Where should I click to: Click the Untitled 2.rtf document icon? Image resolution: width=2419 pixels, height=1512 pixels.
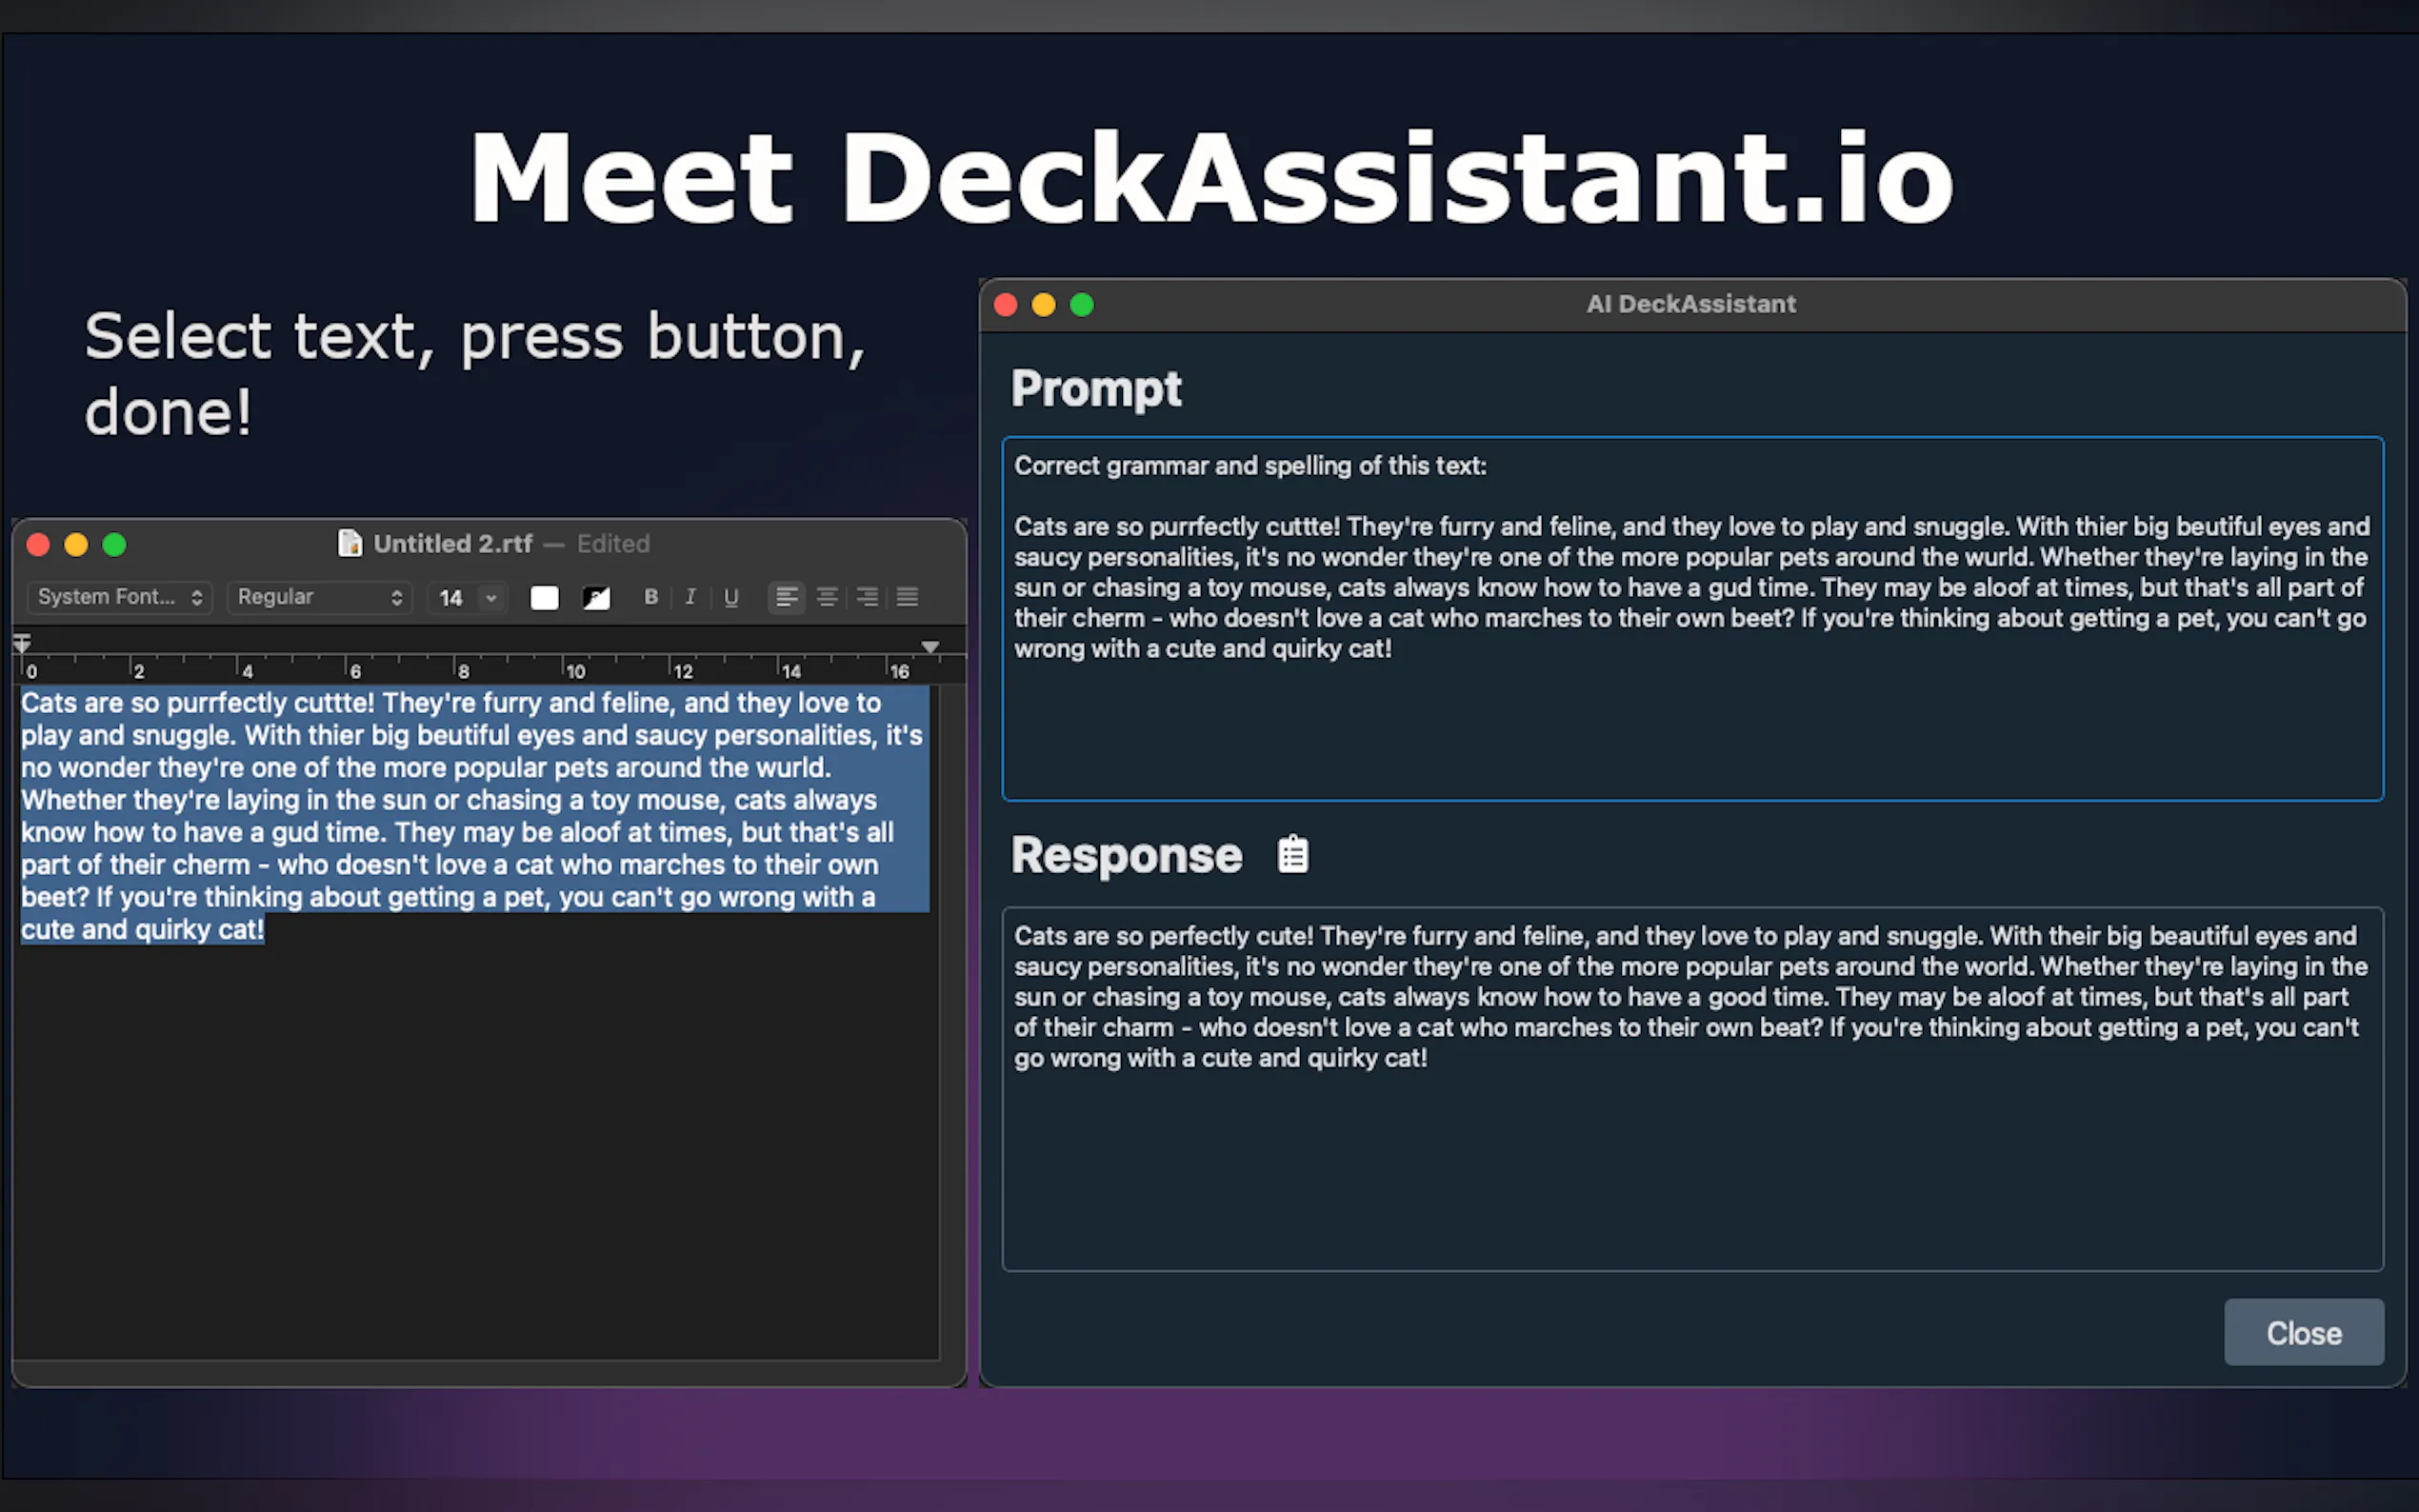349,543
